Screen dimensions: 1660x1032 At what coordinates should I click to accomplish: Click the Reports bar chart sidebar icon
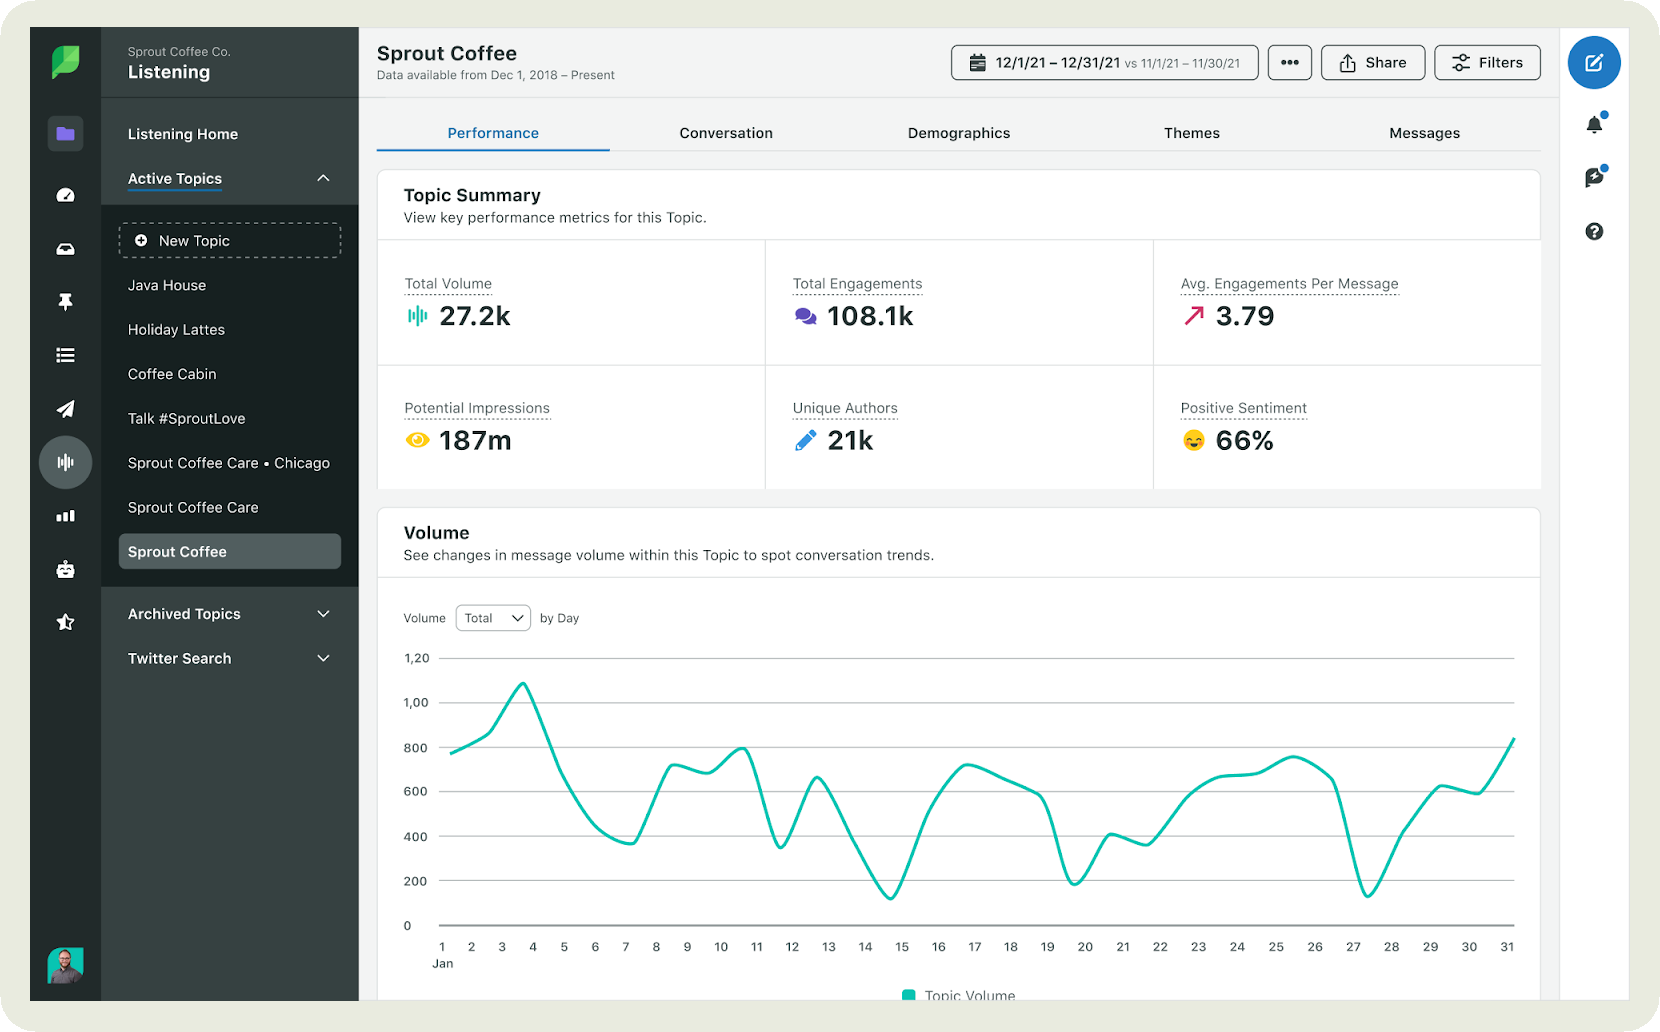(65, 516)
